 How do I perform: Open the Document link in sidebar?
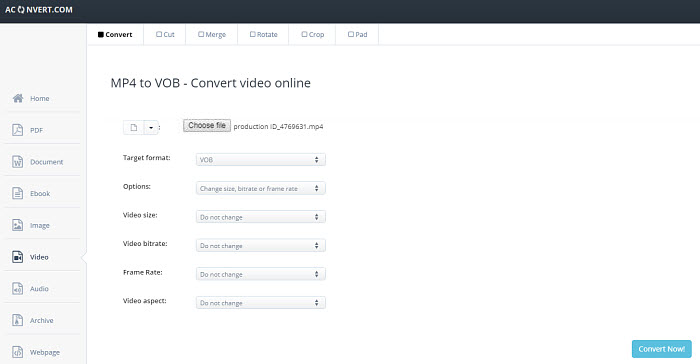[x=46, y=162]
